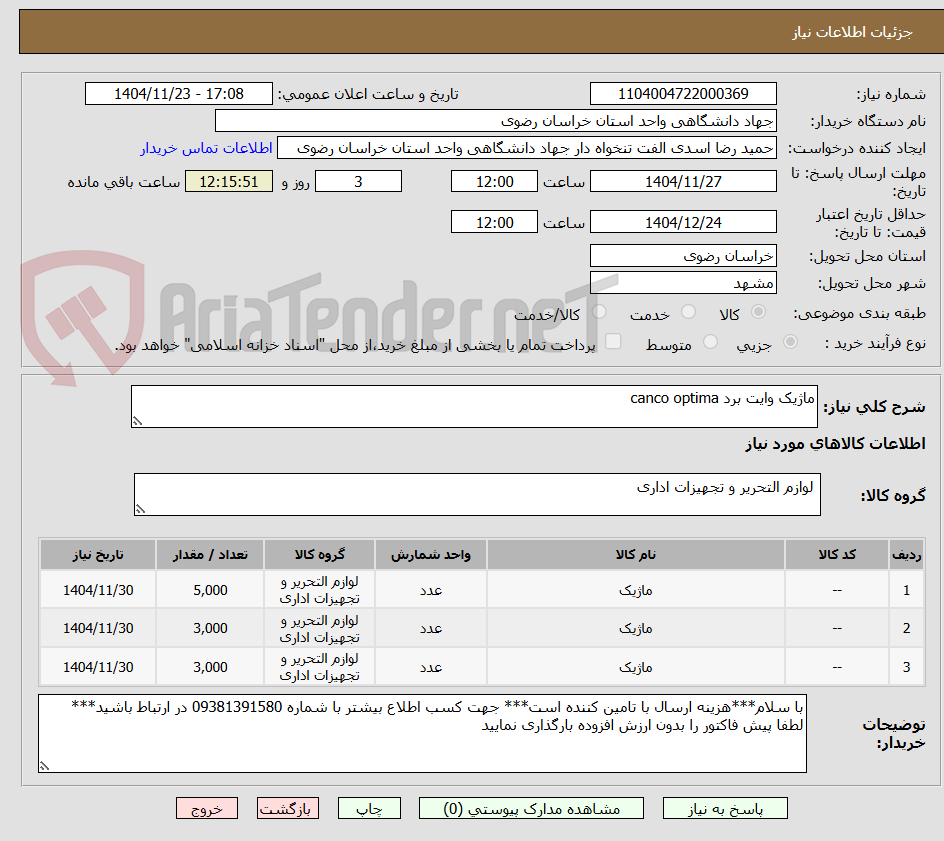944x841 pixels.
Task: Click the requester field حمید رضا اسدی الفت
Action: click(527, 148)
